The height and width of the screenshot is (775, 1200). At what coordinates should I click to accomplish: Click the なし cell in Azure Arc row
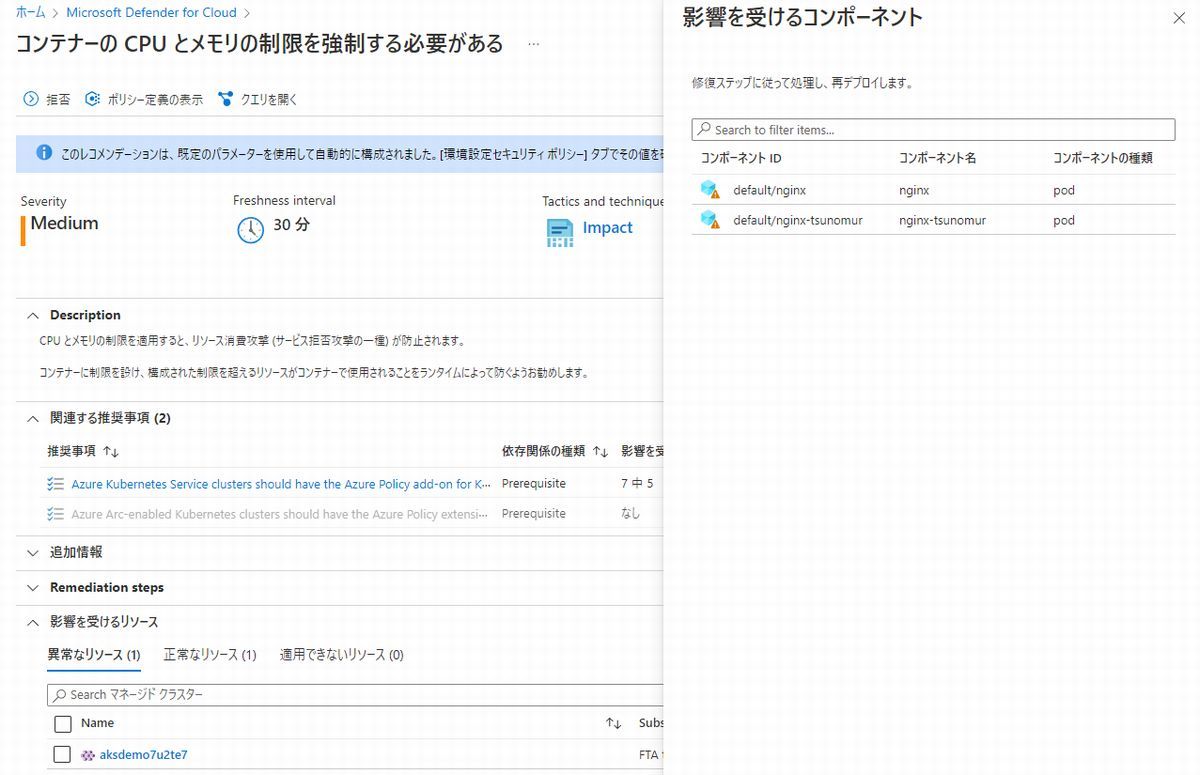coord(631,514)
